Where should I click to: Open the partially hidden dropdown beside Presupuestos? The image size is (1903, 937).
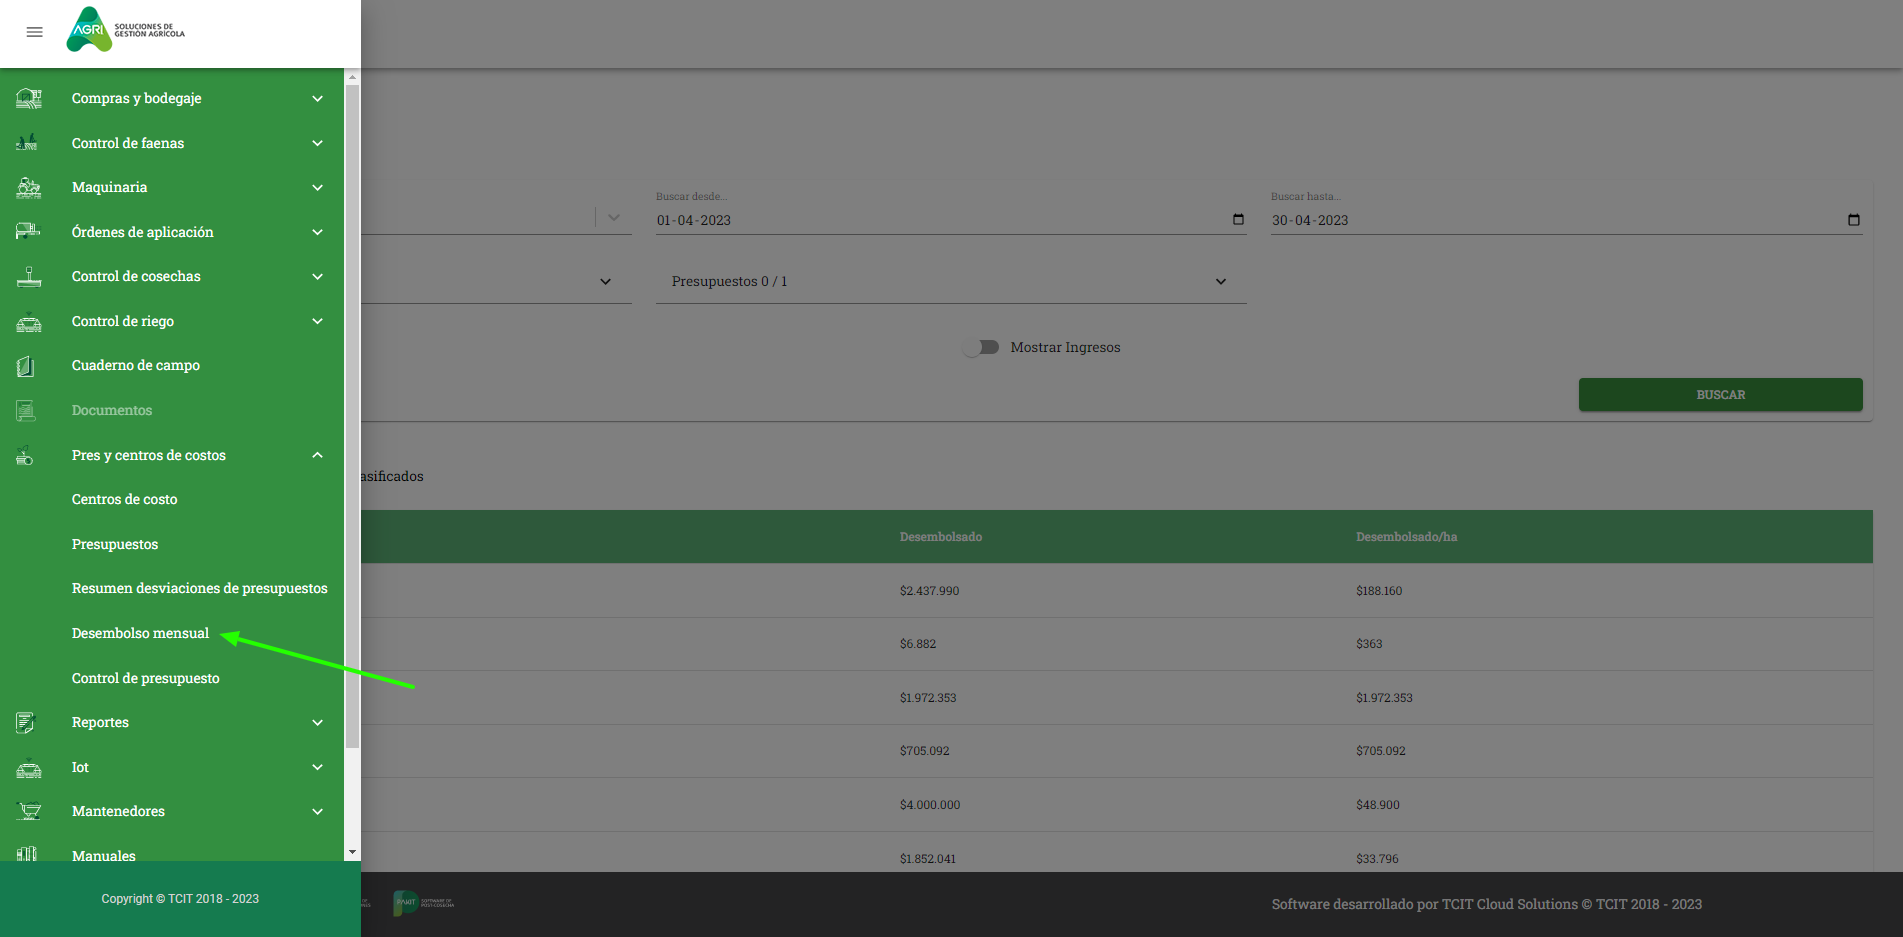point(605,282)
